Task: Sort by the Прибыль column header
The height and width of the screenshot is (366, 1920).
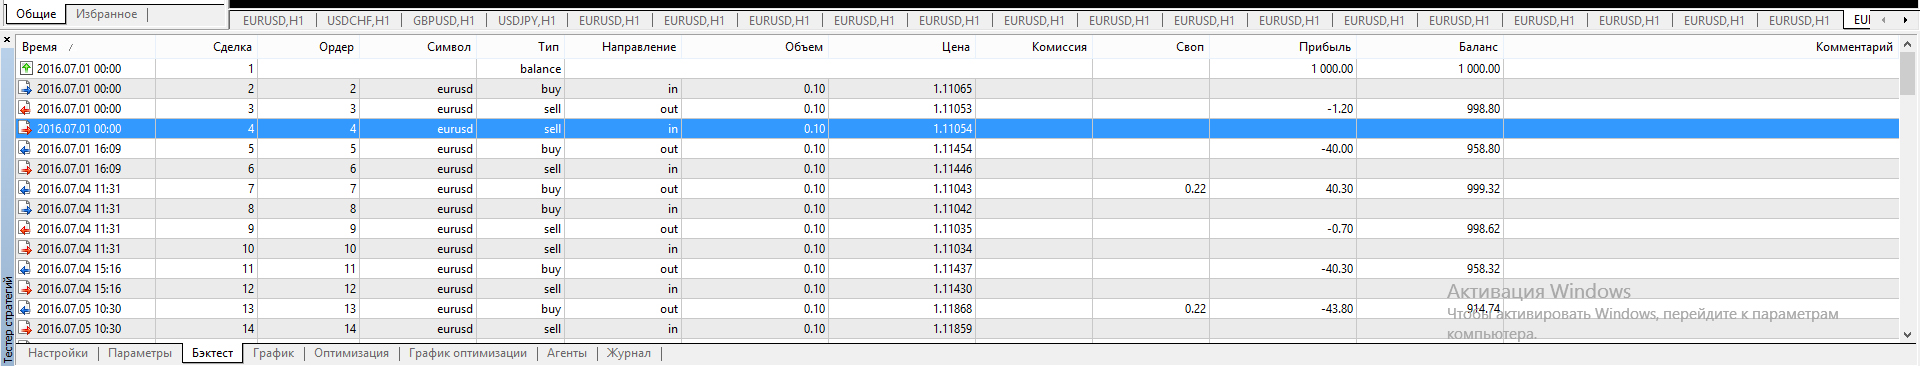Action: 1283,47
